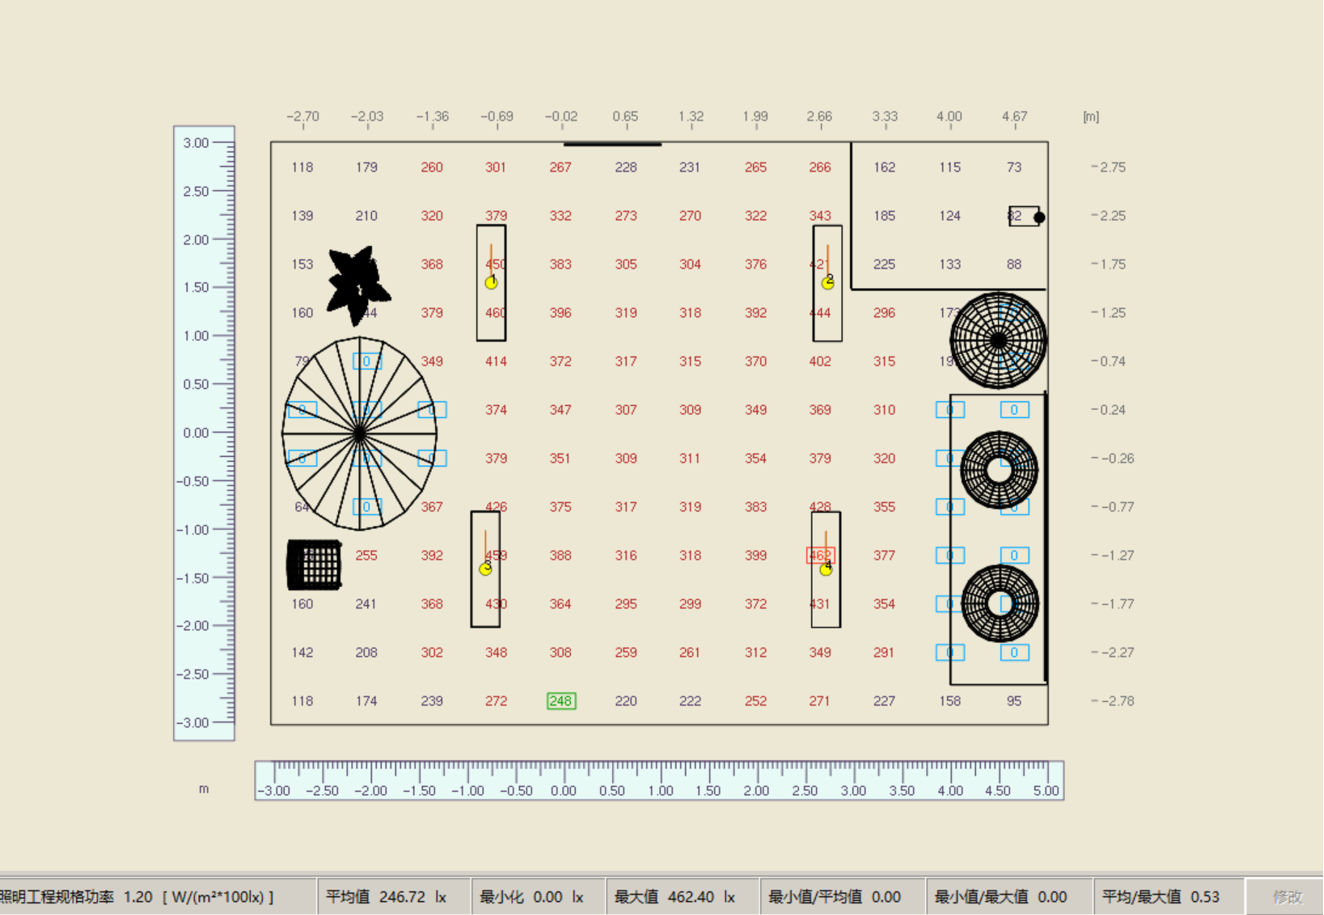Select the solid-center round mesh object at top right
This screenshot has height=915, width=1324.
[x=998, y=340]
